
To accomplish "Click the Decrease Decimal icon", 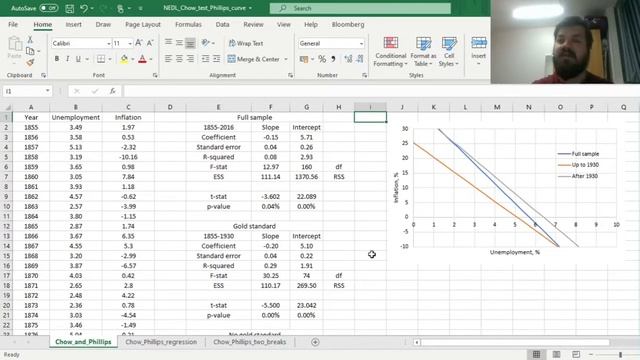I will [x=360, y=59].
